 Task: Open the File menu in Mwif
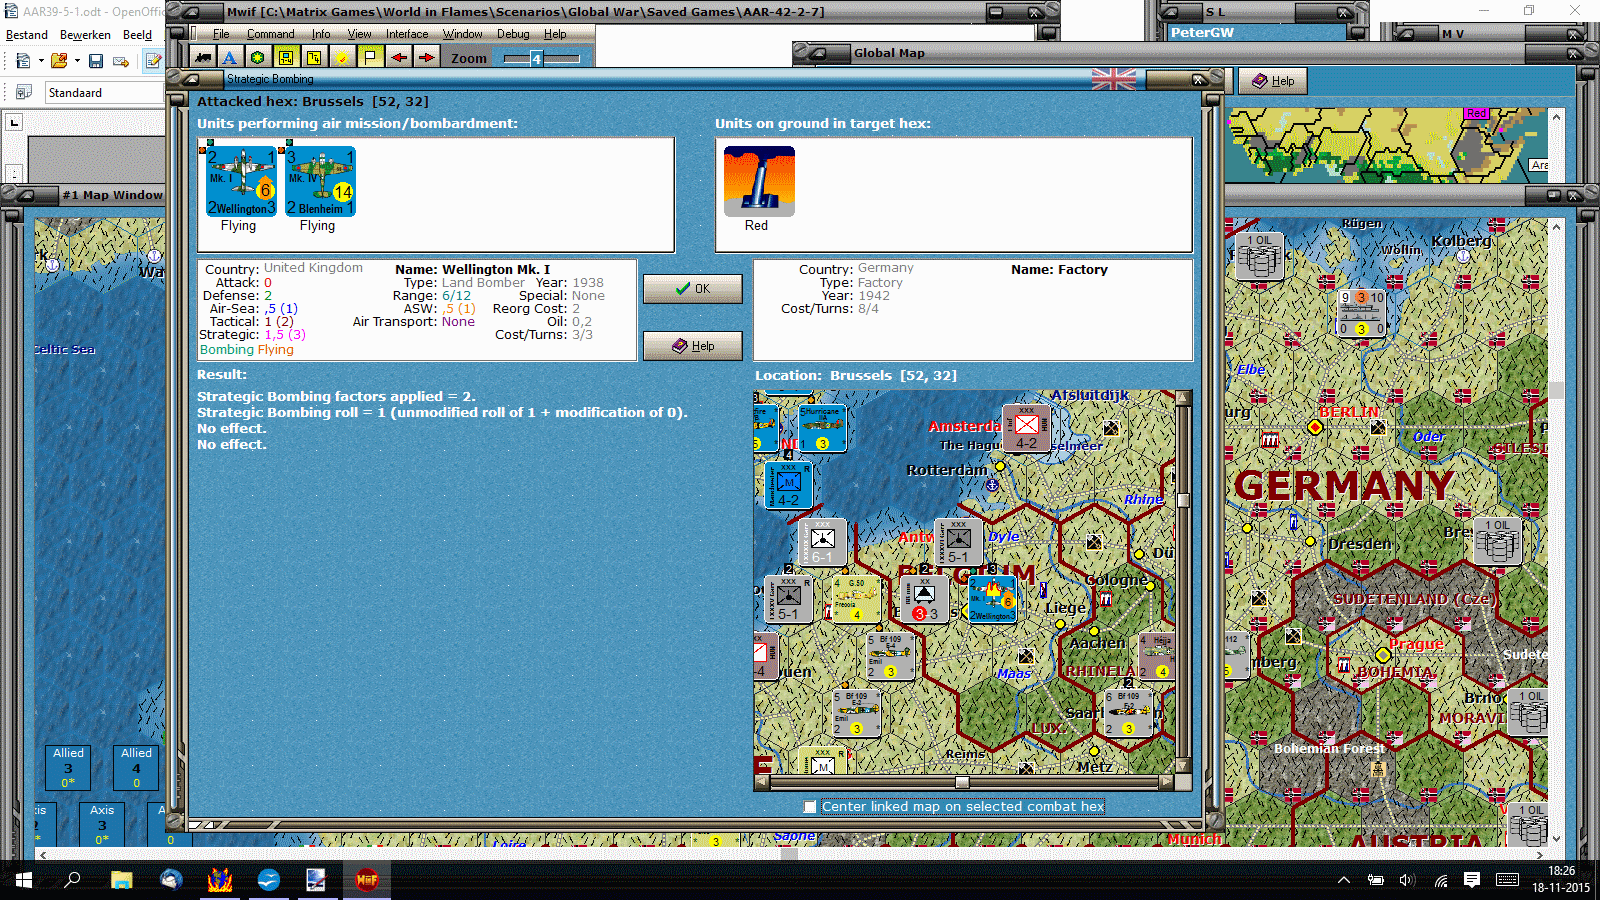tap(220, 34)
